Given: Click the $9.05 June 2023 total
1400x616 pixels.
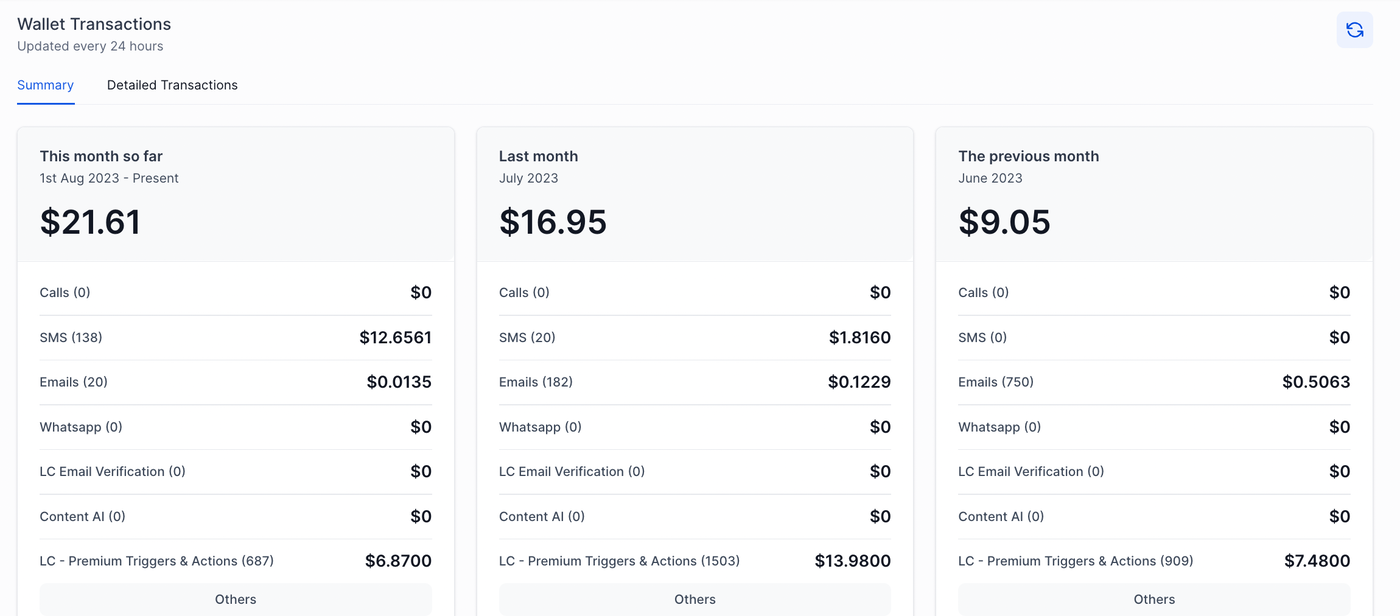Looking at the screenshot, I should 1004,222.
